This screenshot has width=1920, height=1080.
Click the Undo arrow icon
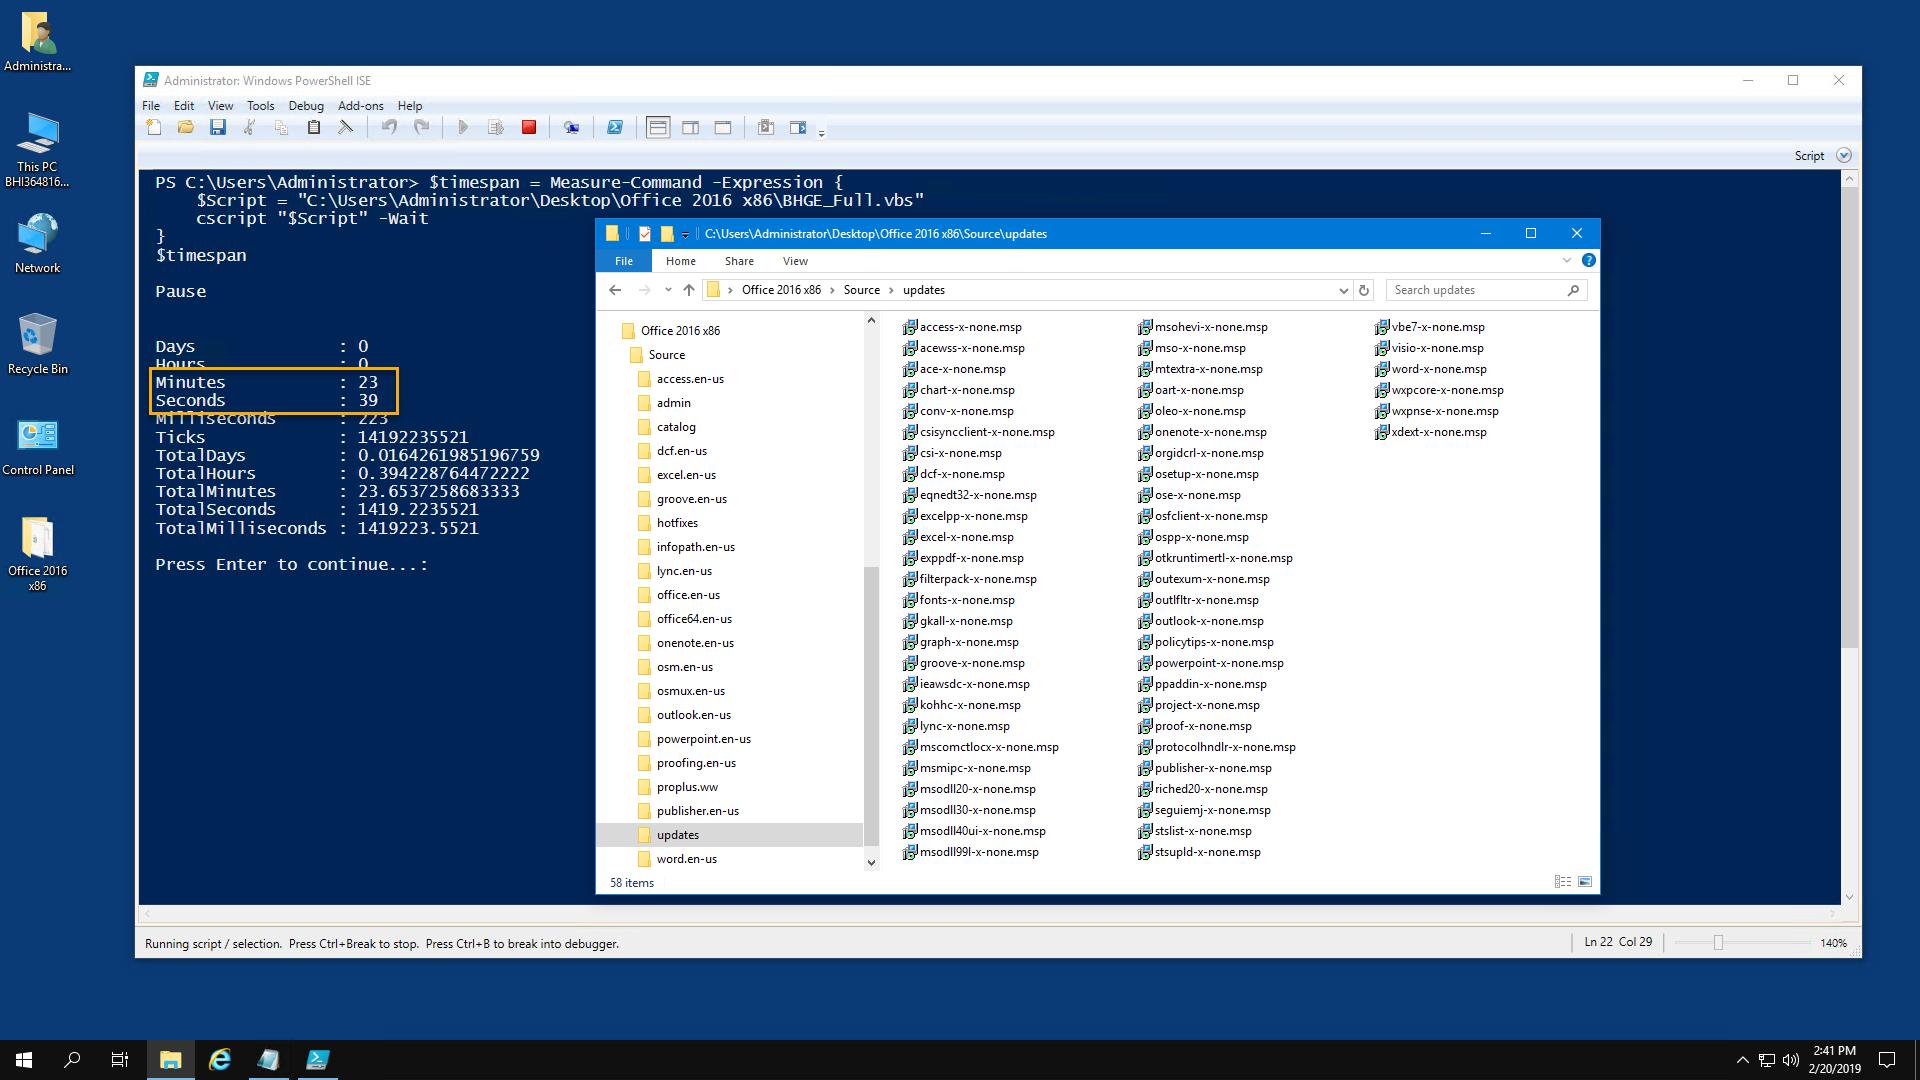(x=390, y=127)
